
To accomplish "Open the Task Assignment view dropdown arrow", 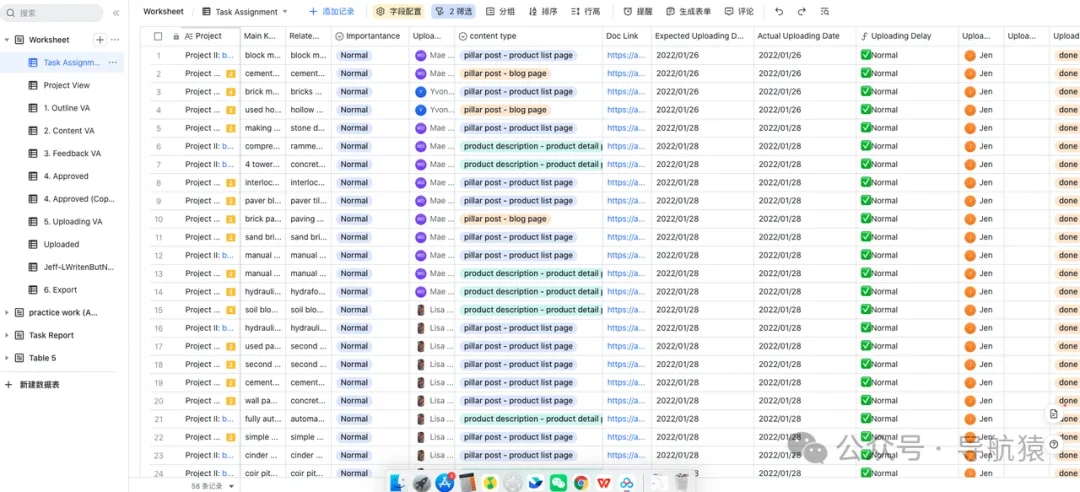I will 285,12.
